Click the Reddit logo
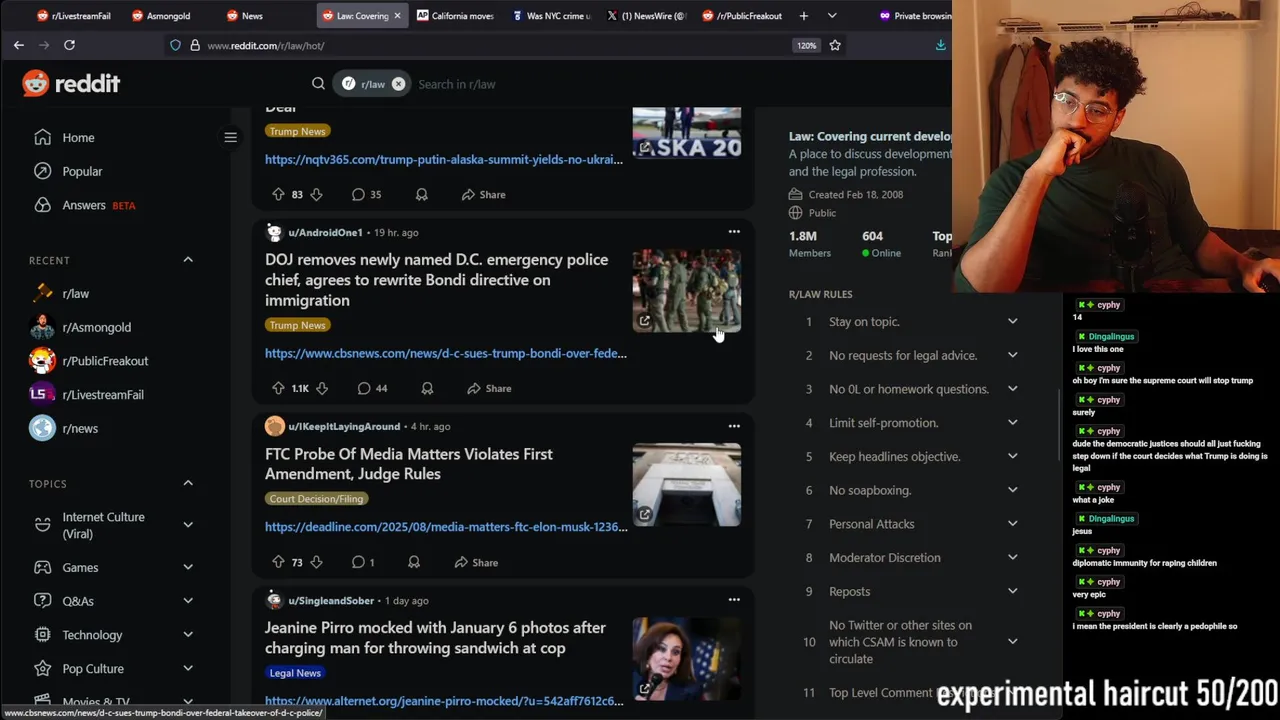 [x=71, y=84]
